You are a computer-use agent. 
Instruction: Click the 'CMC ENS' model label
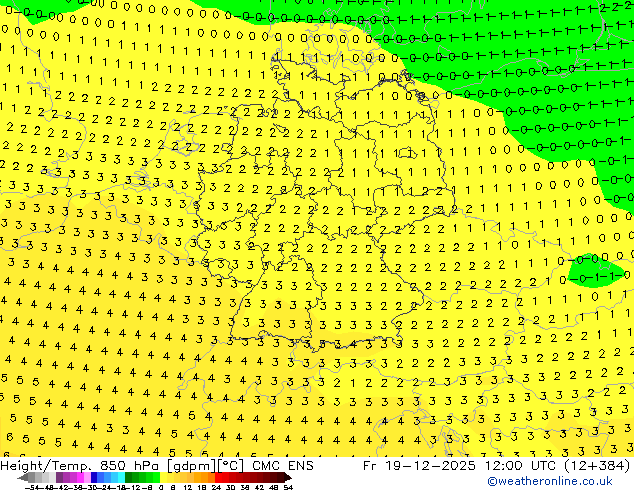click(283, 466)
